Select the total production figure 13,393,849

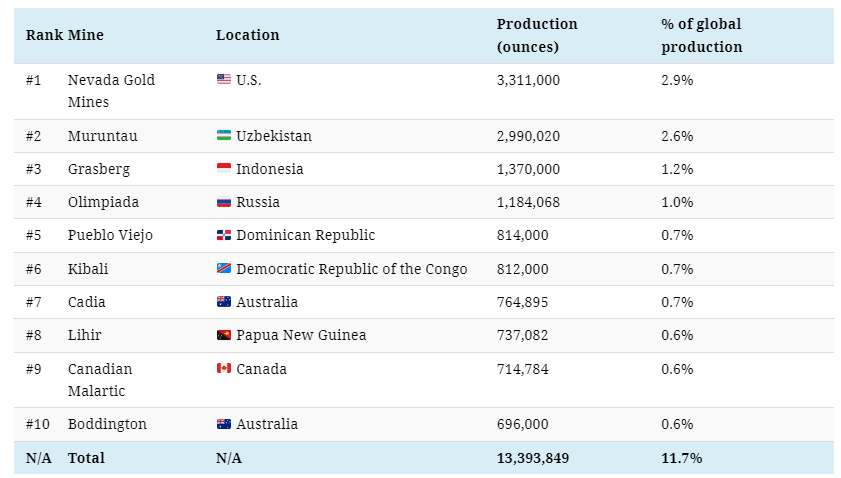534,458
